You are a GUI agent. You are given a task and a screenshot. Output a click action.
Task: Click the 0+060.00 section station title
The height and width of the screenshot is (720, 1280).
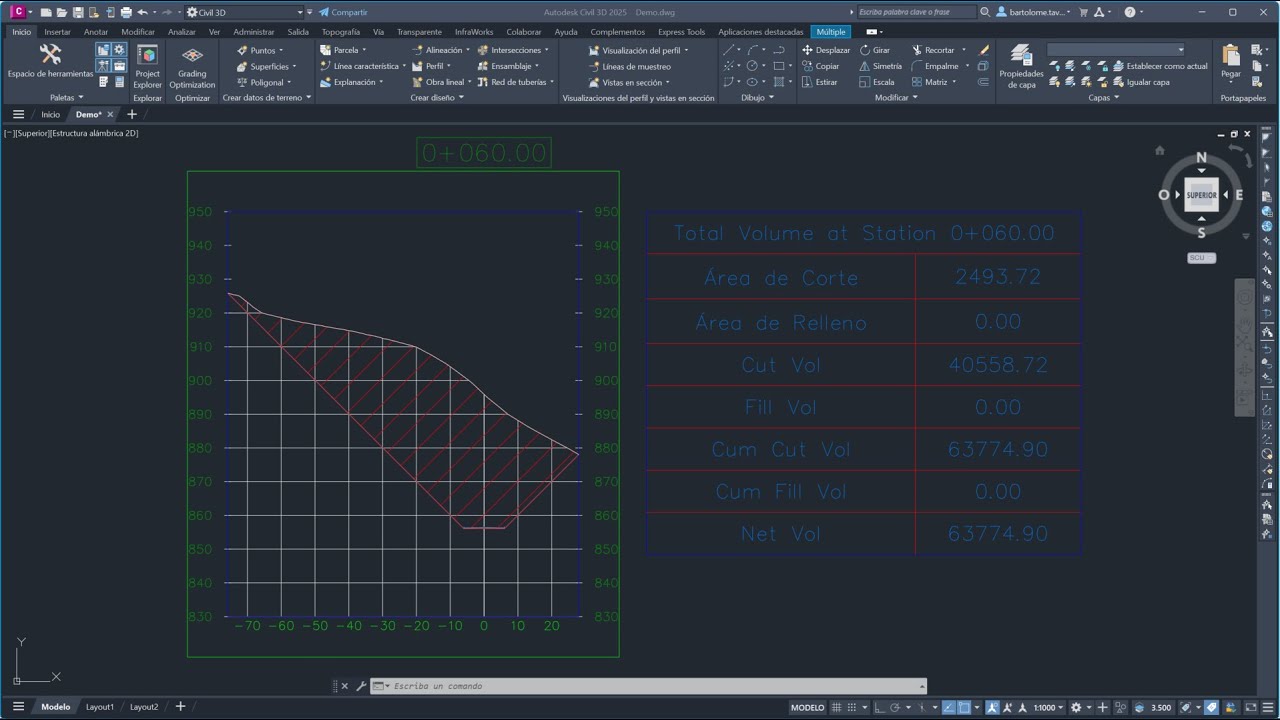pyautogui.click(x=484, y=153)
